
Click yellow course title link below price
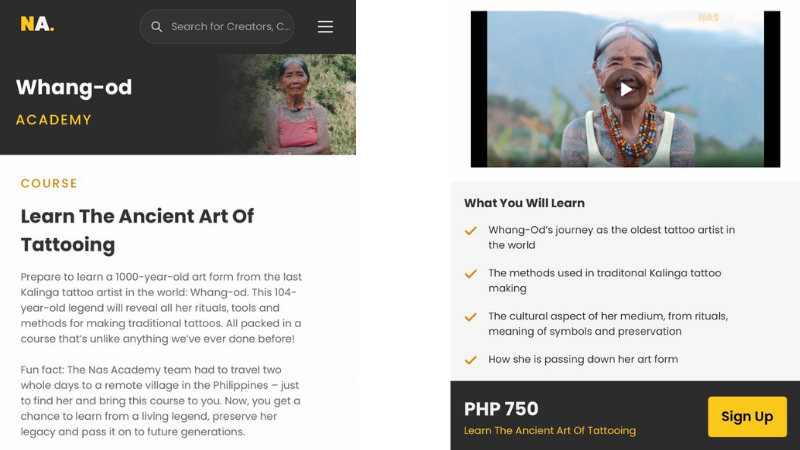(549, 431)
